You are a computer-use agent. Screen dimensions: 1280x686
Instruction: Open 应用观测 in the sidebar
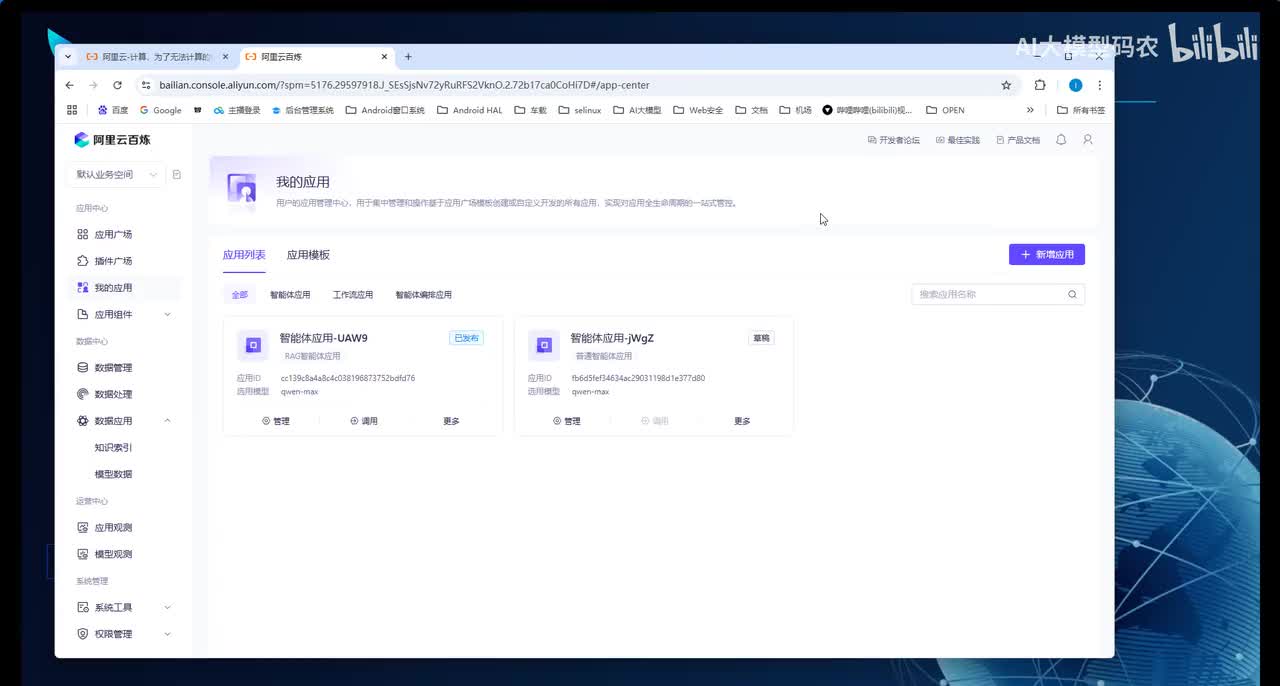coord(113,528)
